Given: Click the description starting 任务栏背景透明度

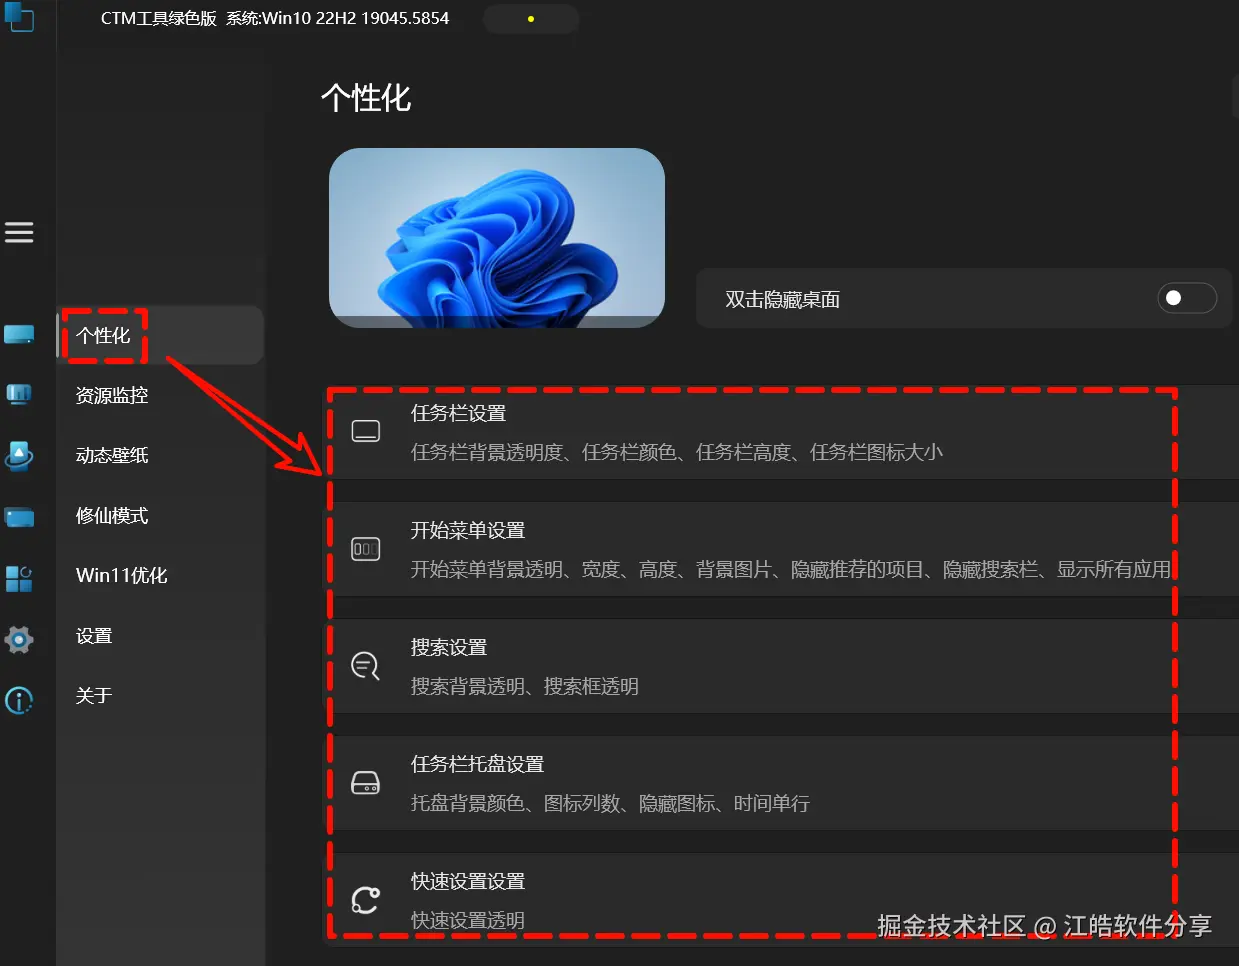Looking at the screenshot, I should pos(677,453).
